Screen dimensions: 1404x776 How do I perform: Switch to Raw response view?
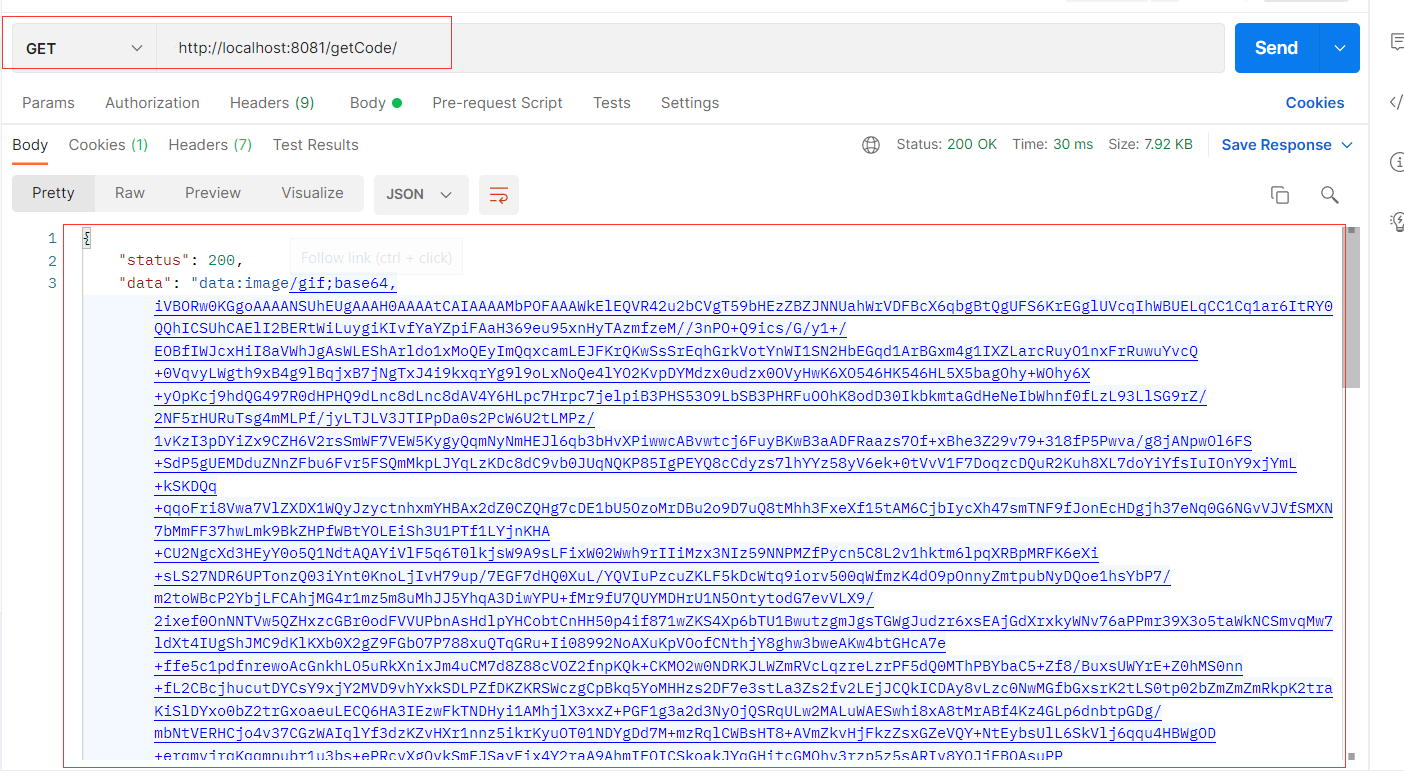(130, 192)
